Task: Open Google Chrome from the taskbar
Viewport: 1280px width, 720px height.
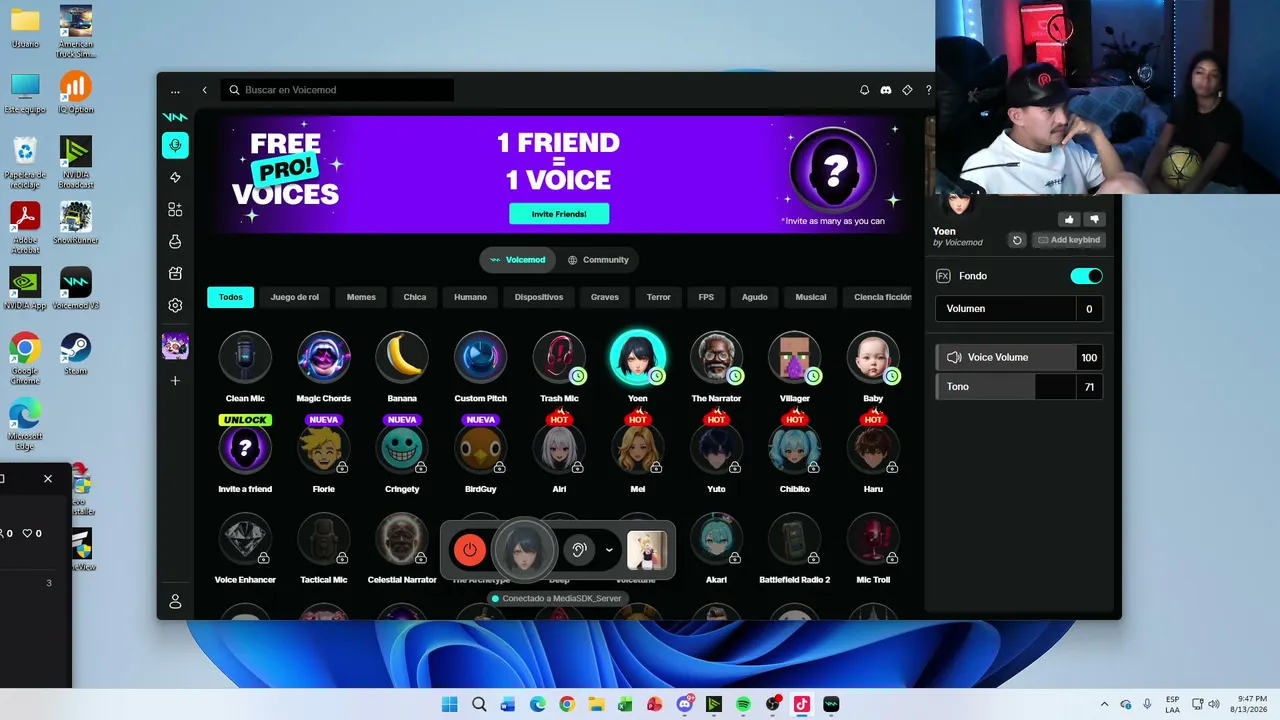Action: coord(567,704)
